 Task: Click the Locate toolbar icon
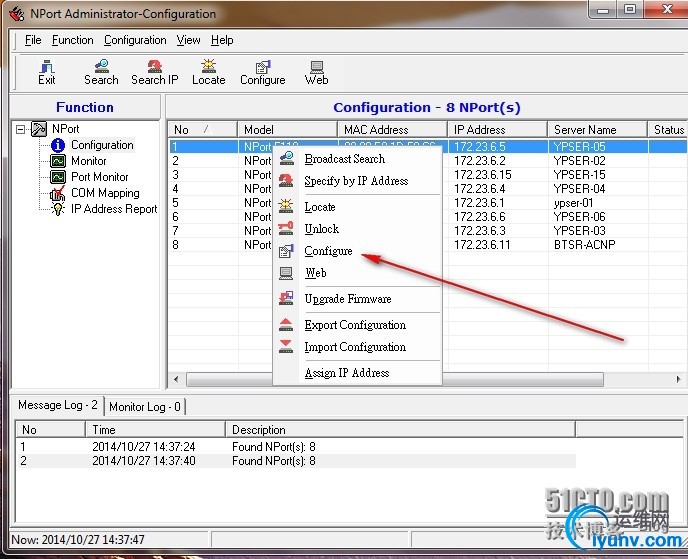pos(208,66)
